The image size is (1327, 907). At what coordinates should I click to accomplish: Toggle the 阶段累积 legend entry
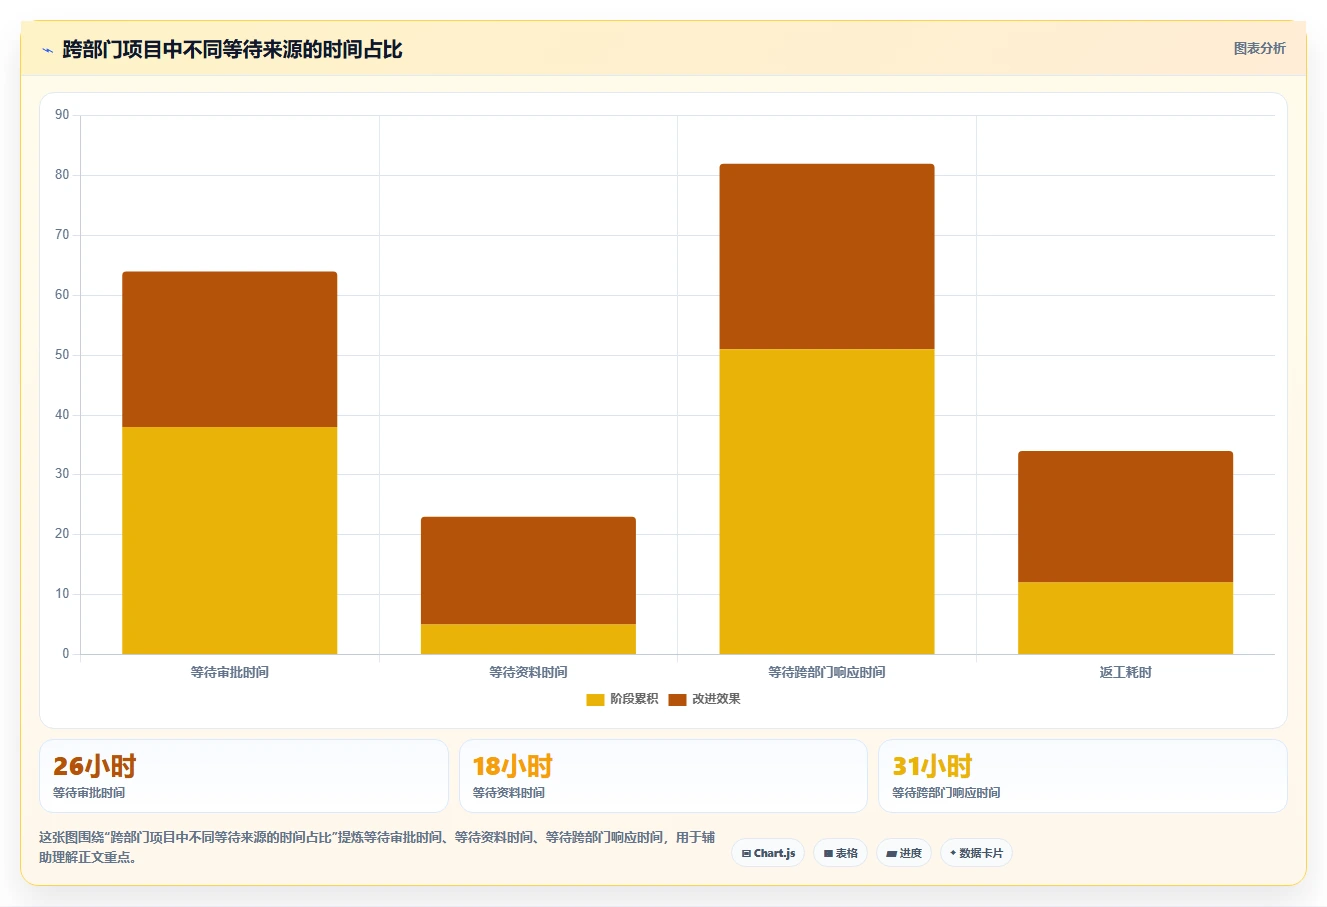[x=622, y=699]
